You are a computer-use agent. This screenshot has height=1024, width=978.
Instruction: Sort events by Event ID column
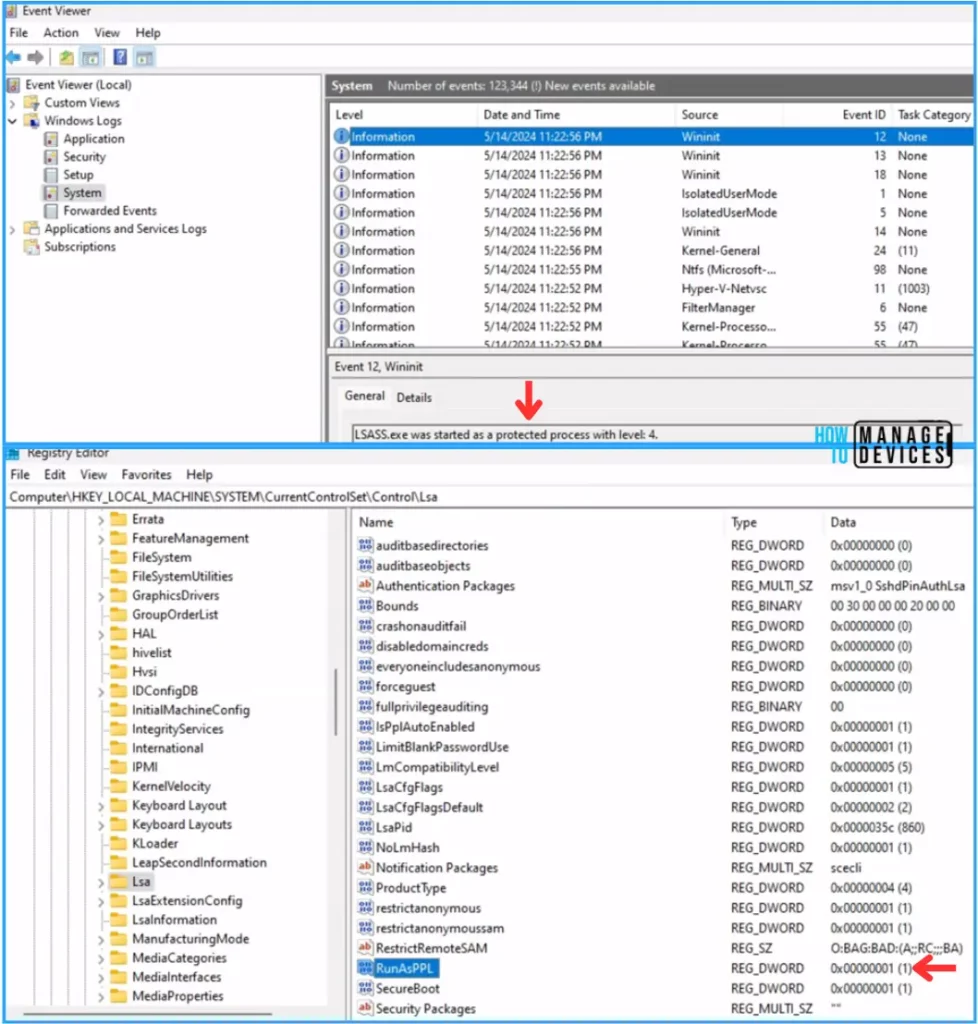838,115
